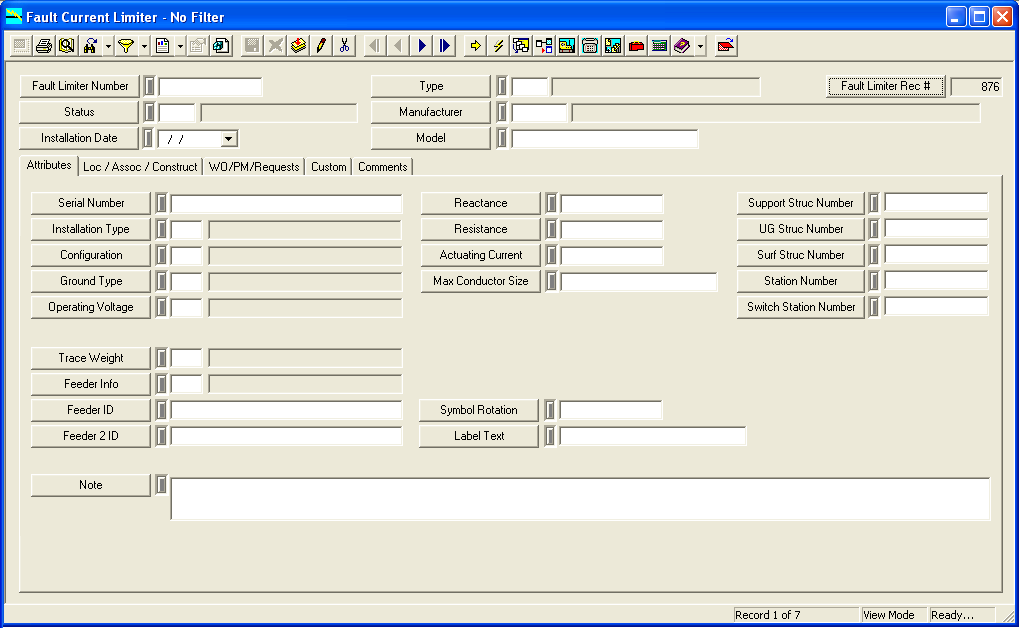
Task: Expand dropdown arrow next to help book
Action: (x=700, y=46)
